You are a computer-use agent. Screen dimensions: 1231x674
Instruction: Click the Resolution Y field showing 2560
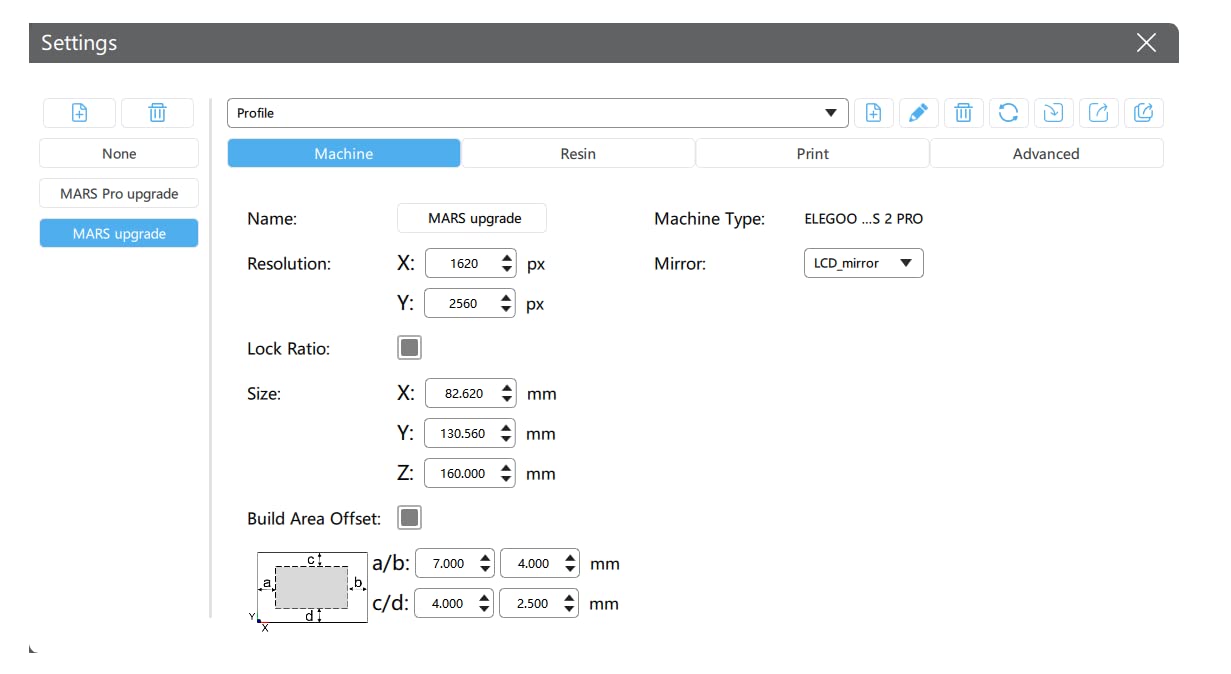[470, 304]
